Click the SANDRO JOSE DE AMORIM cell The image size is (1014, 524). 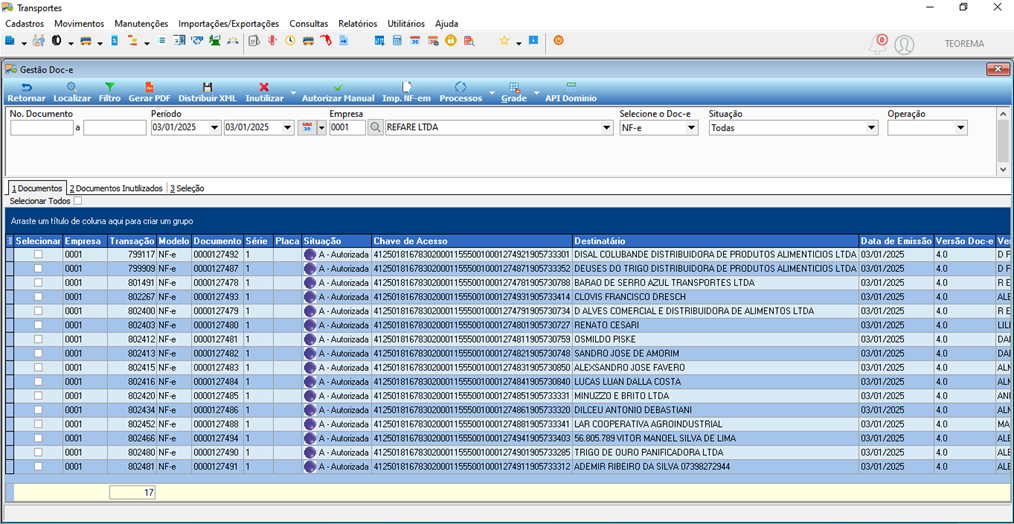coord(716,353)
